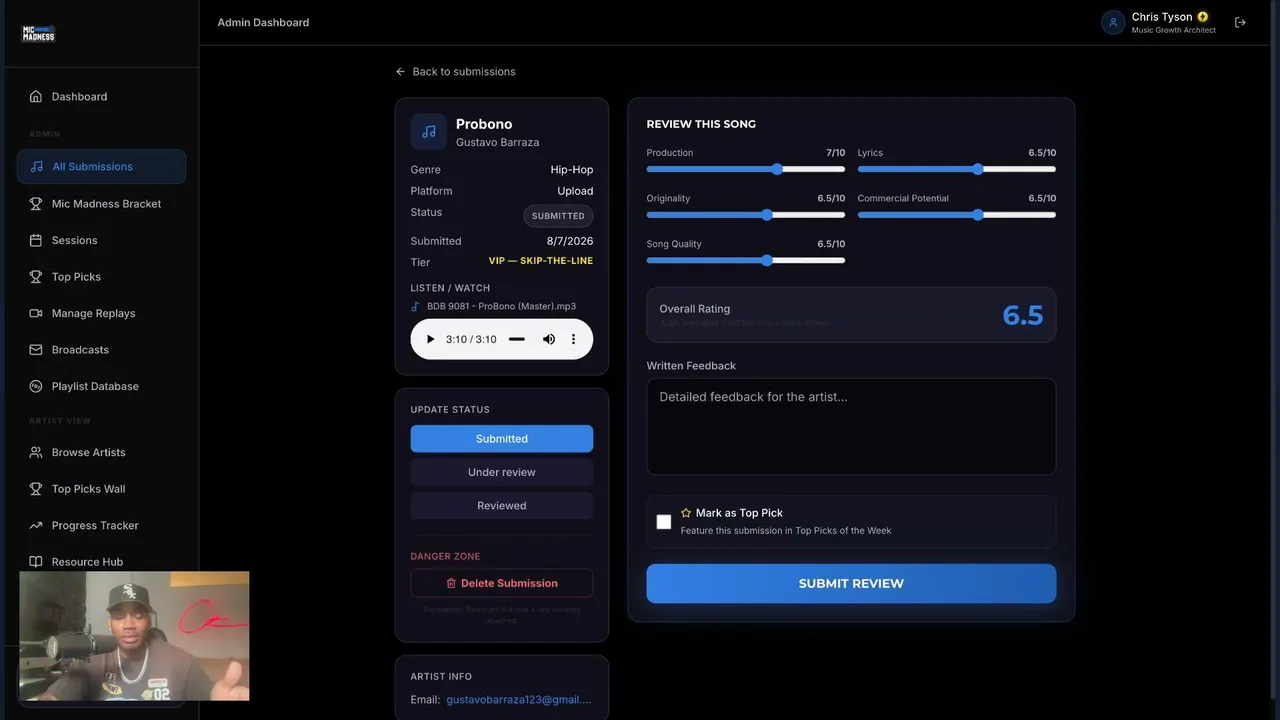The width and height of the screenshot is (1280, 720).
Task: Adjust the Originality rating slider
Action: pos(746,215)
